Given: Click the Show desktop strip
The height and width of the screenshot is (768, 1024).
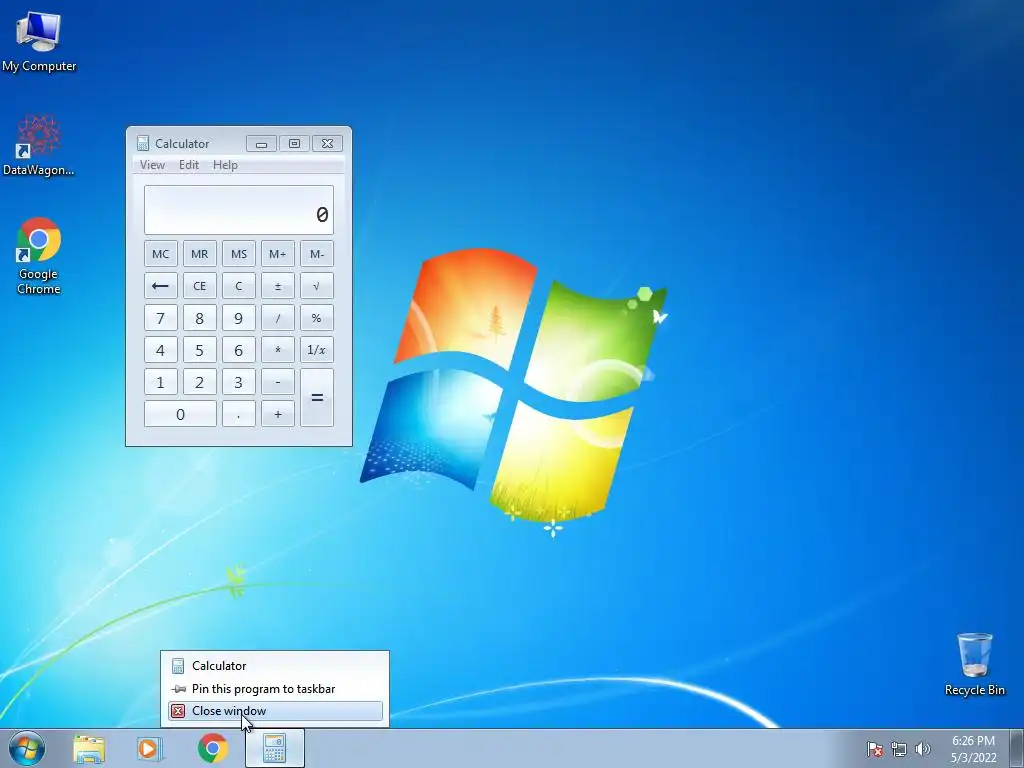Looking at the screenshot, I should (x=1017, y=748).
